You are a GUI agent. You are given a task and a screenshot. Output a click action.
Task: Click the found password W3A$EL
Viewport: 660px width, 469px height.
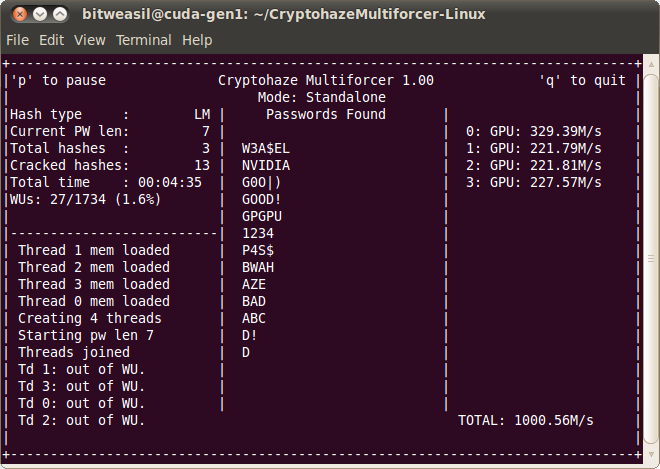point(265,148)
